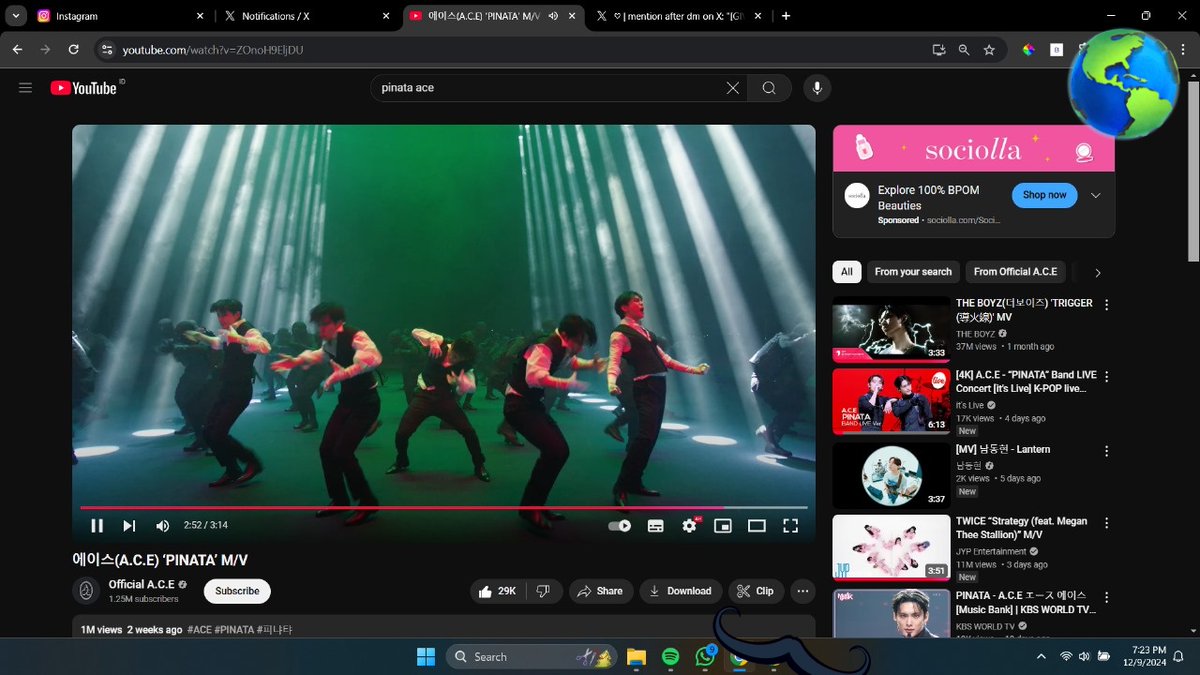This screenshot has width=1200, height=675.
Task: Click Sociolla 'Shop now' ad button
Action: (x=1044, y=195)
